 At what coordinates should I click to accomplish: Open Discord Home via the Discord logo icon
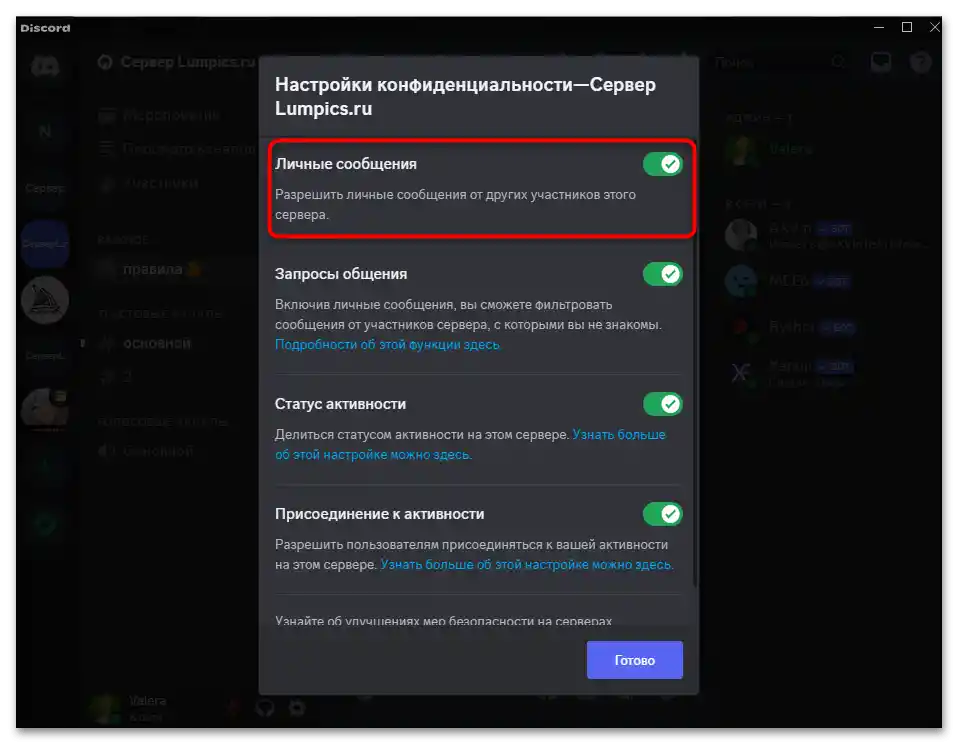tap(45, 67)
